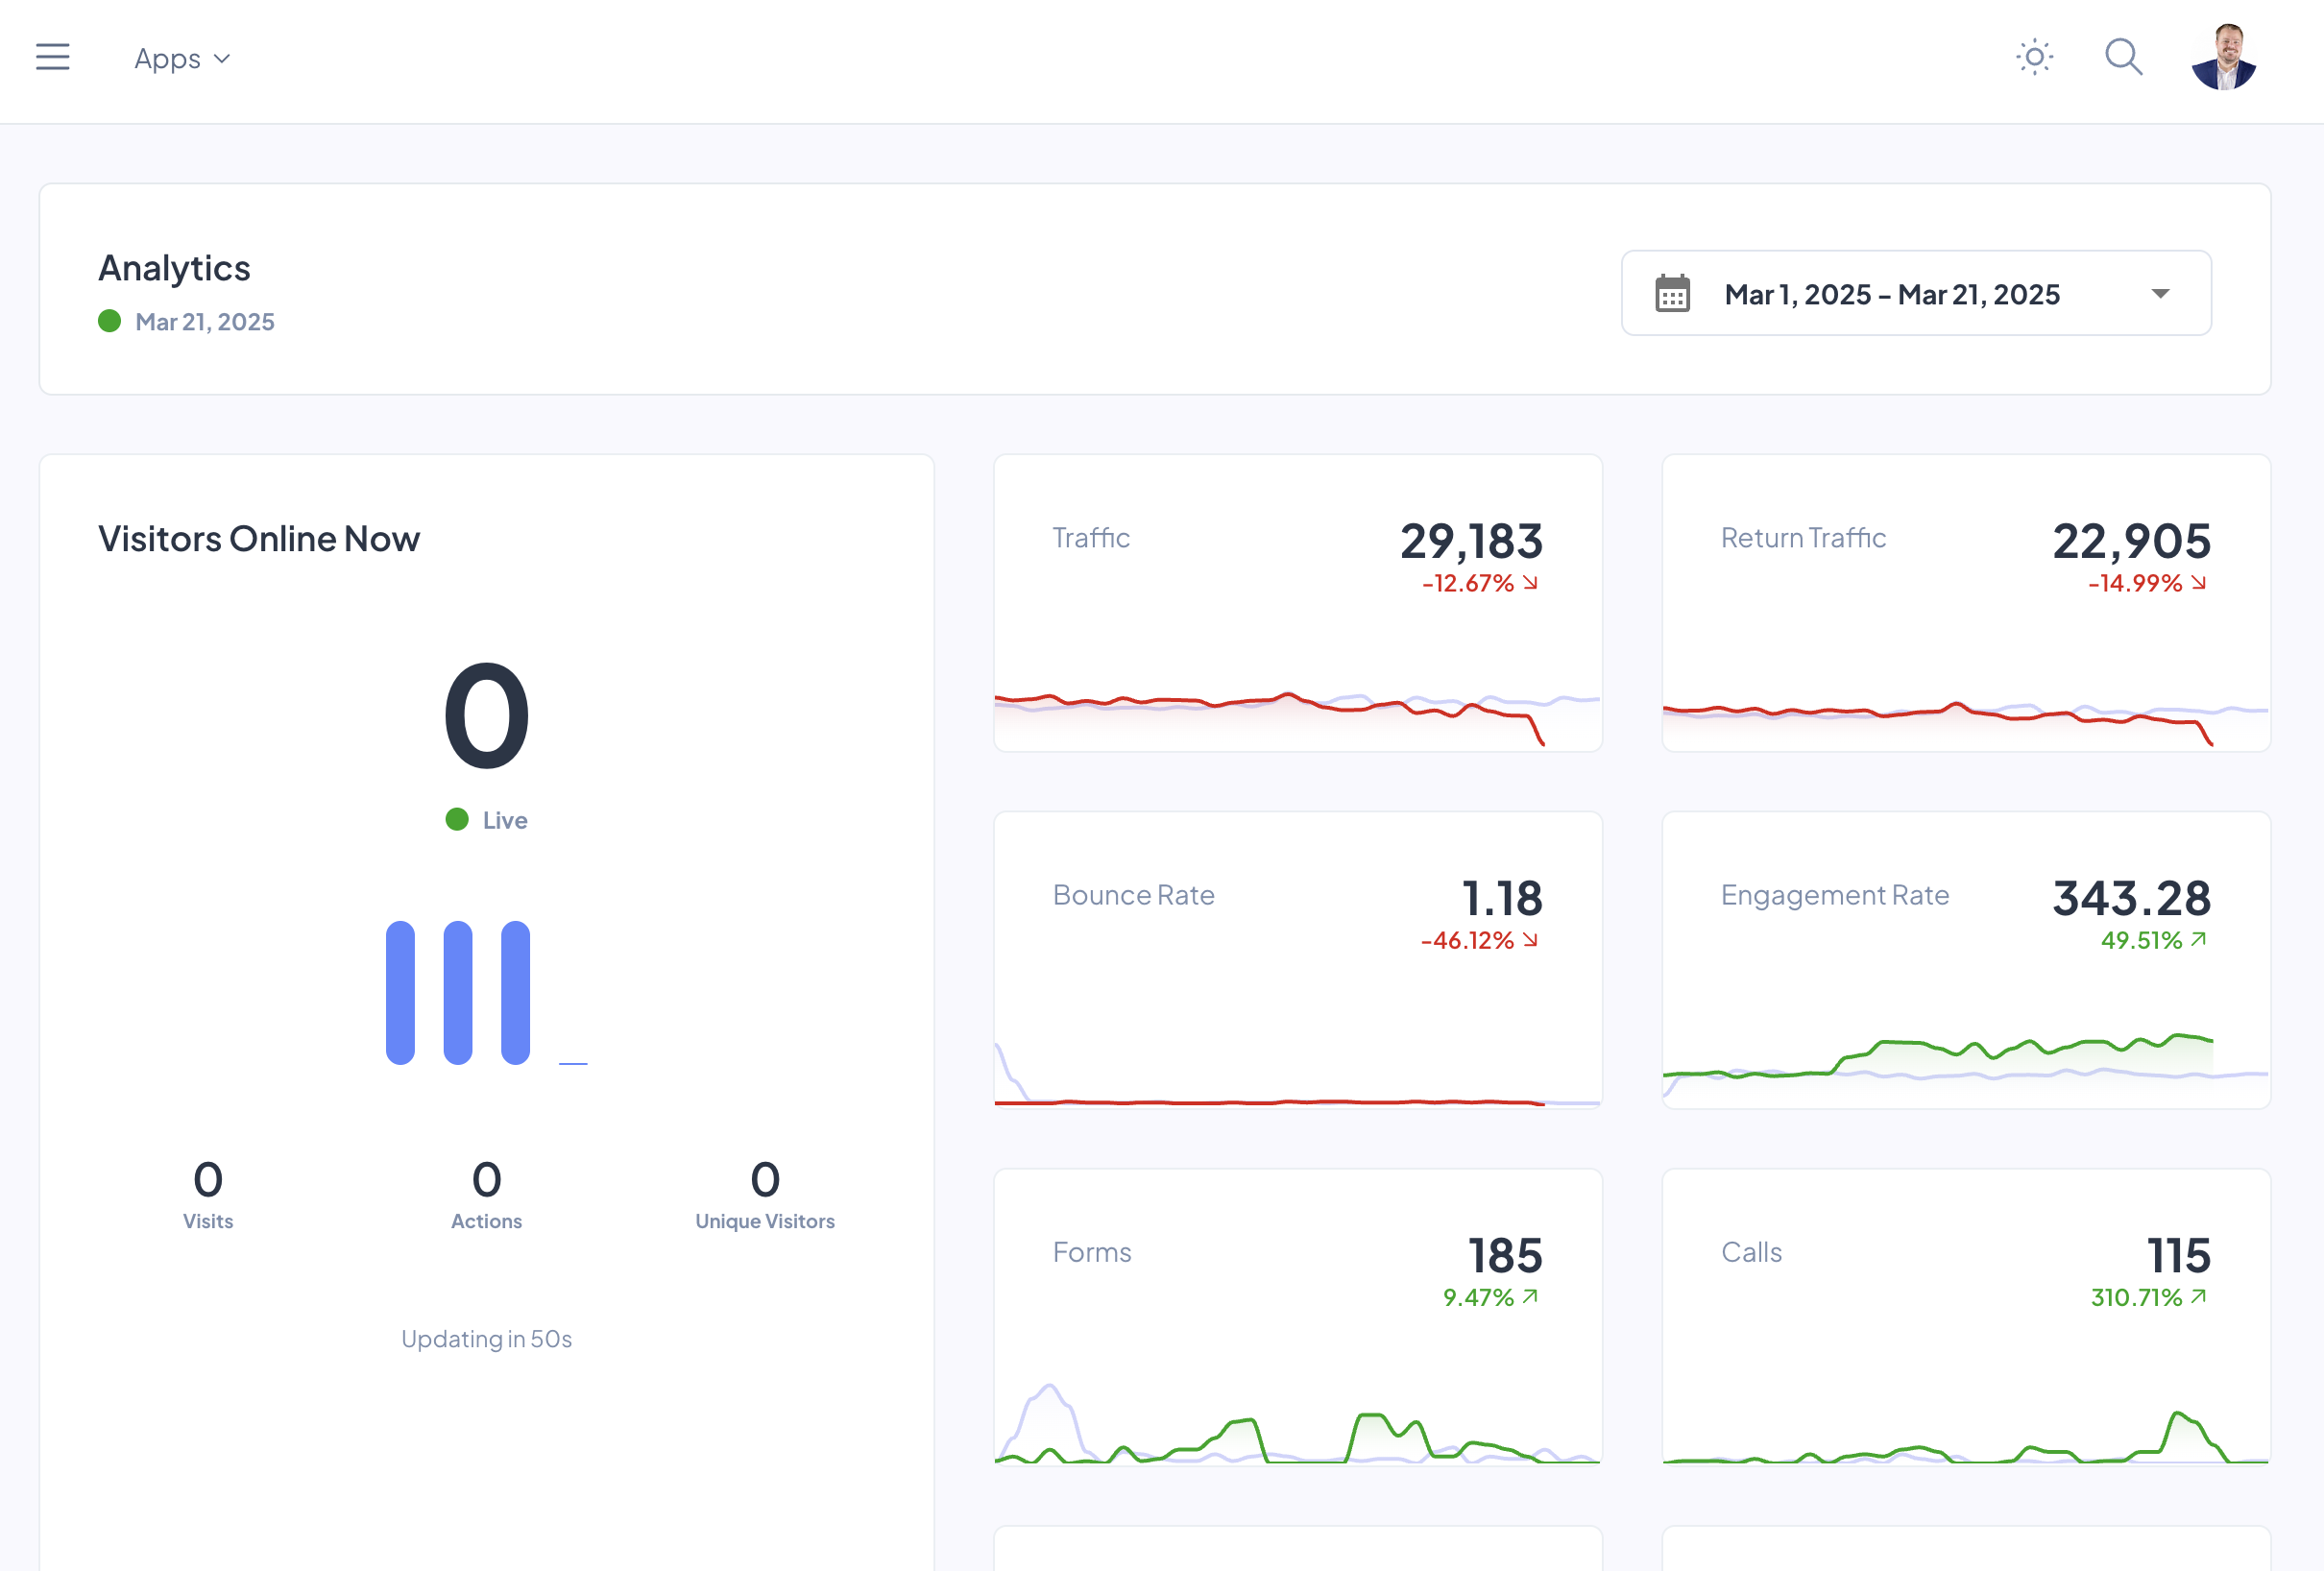
Task: Click the 9.47% forms change
Action: point(1490,1297)
